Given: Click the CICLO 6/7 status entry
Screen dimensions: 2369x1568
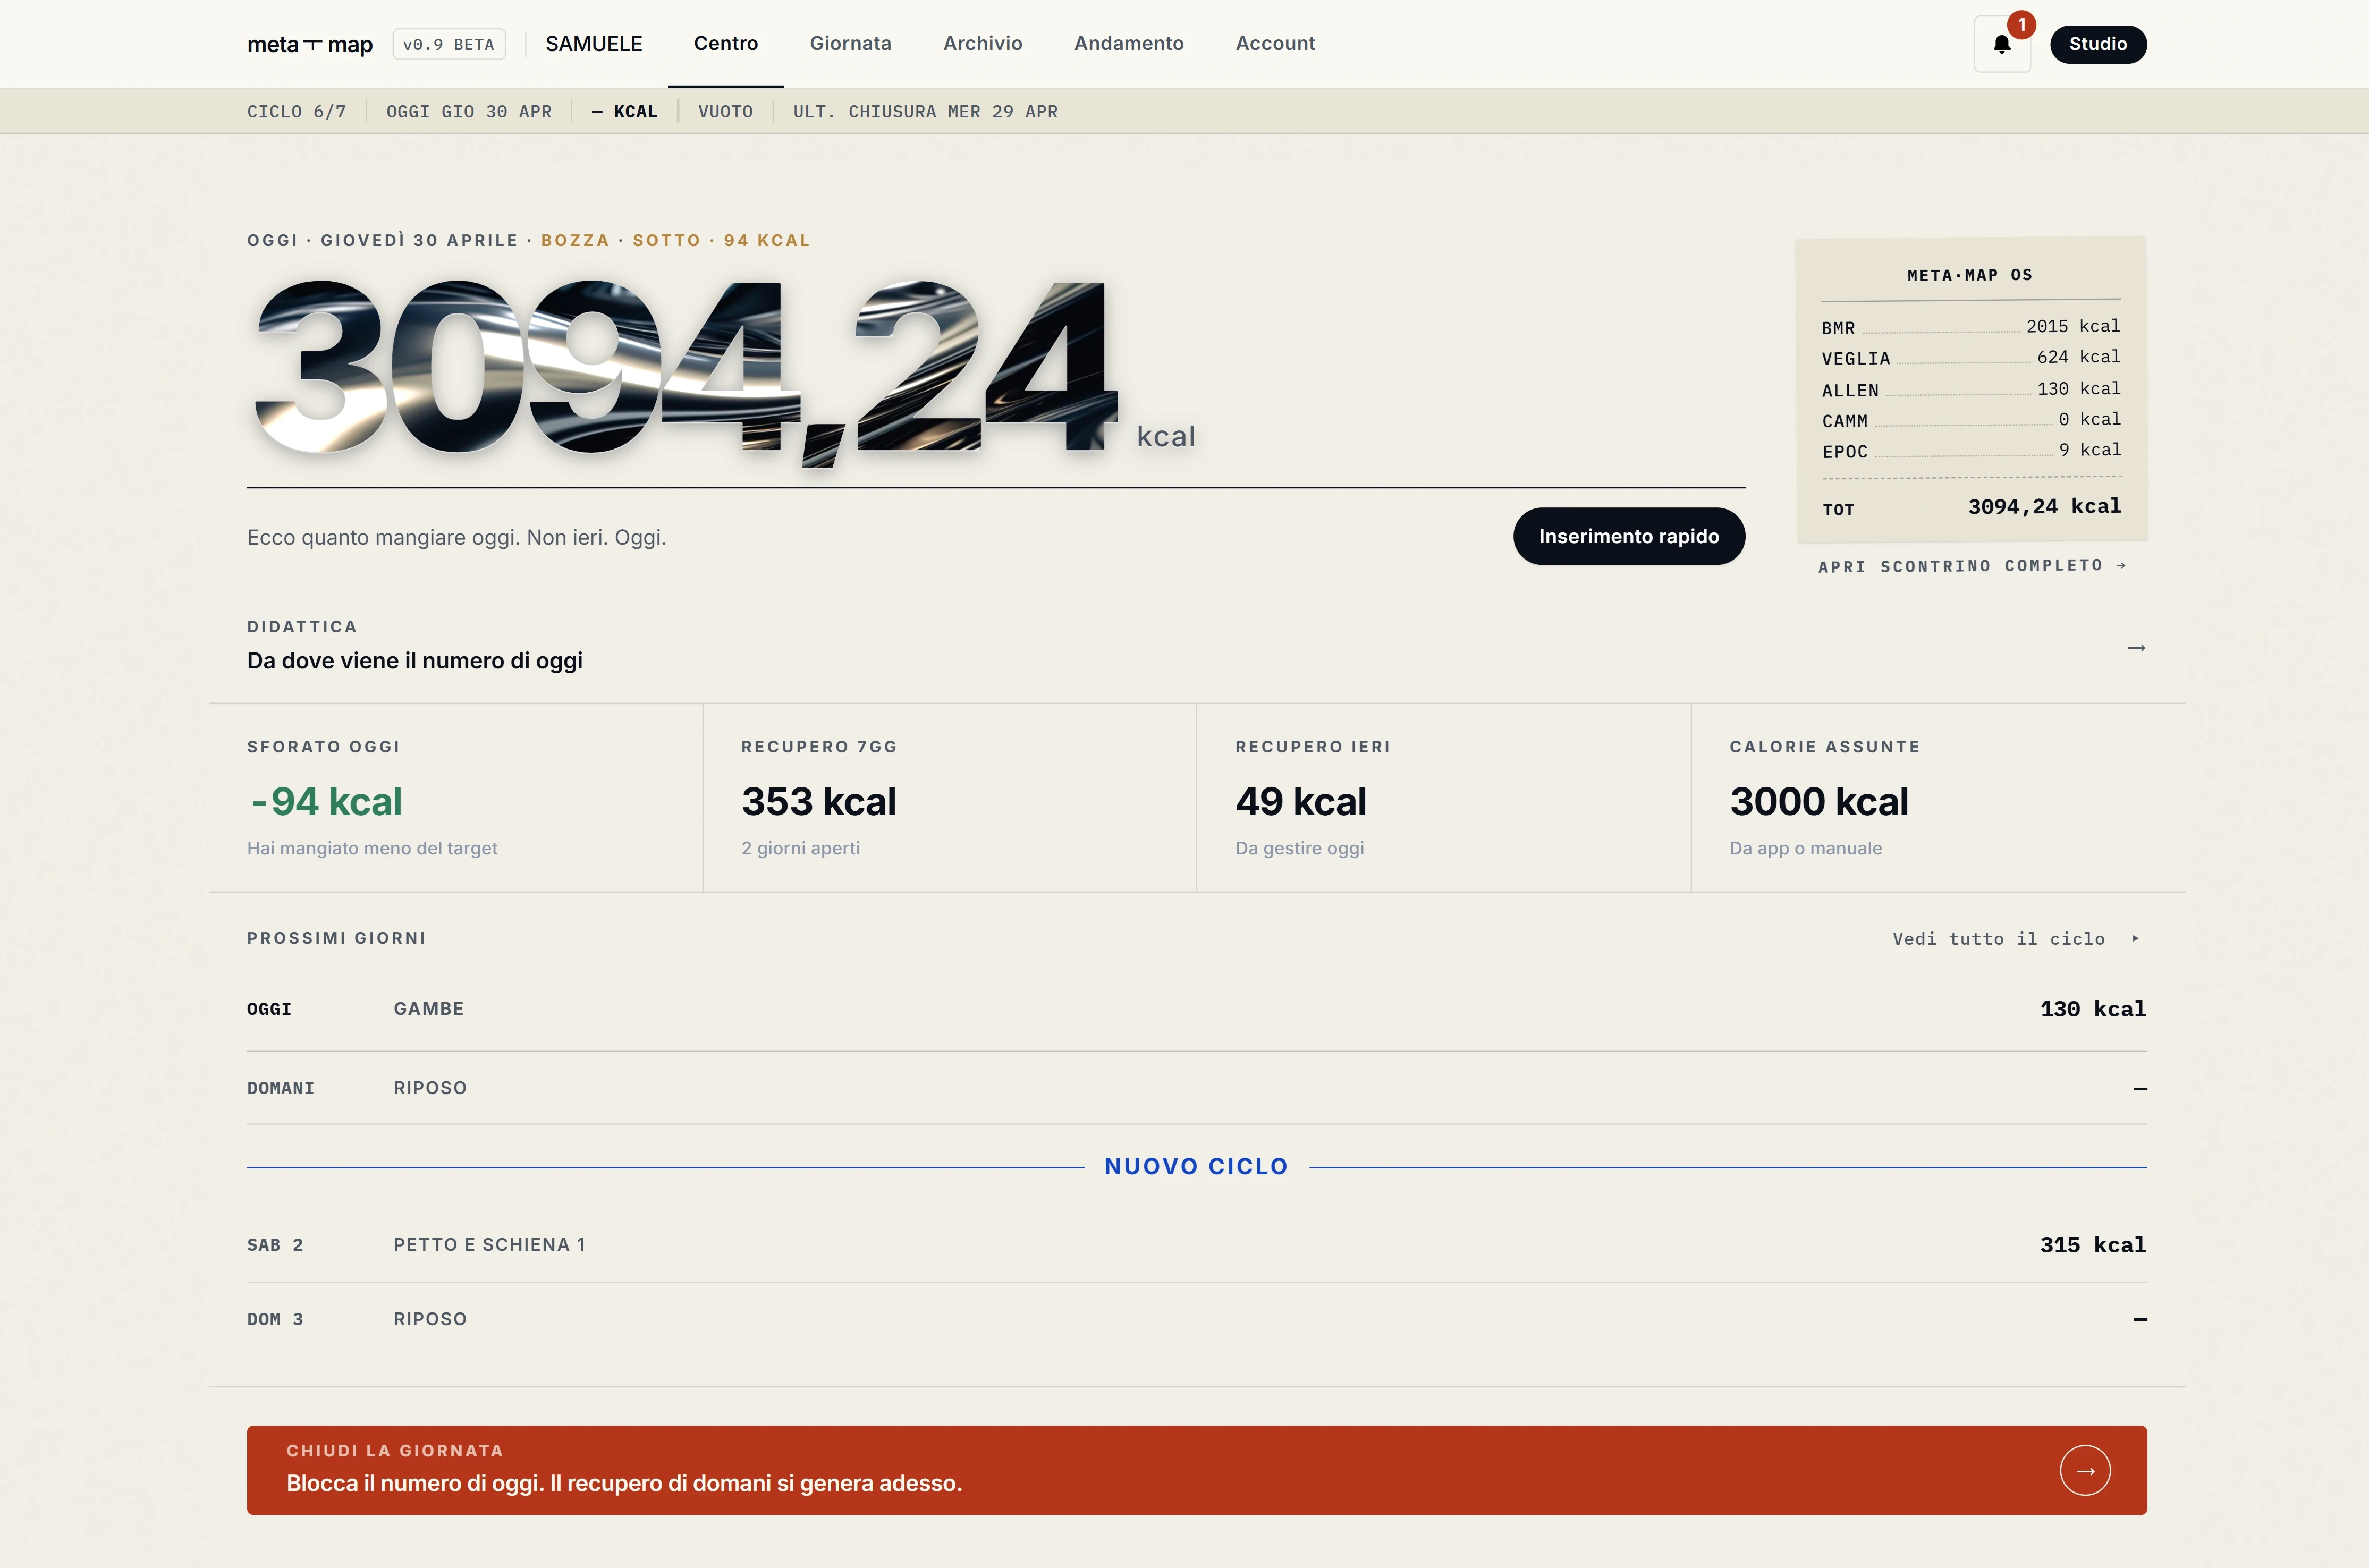Looking at the screenshot, I should pyautogui.click(x=297, y=111).
